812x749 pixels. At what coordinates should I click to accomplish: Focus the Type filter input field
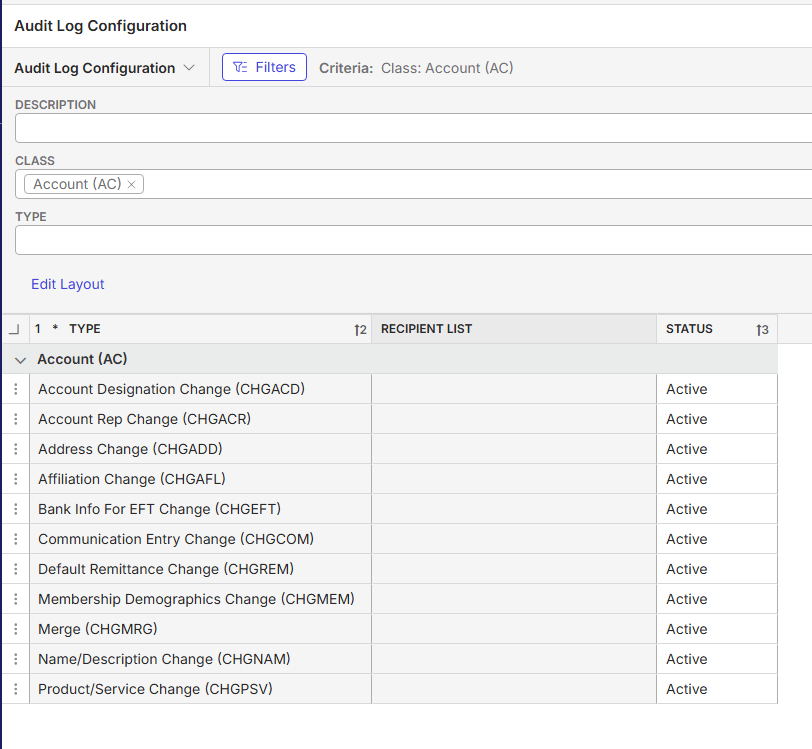coord(413,240)
